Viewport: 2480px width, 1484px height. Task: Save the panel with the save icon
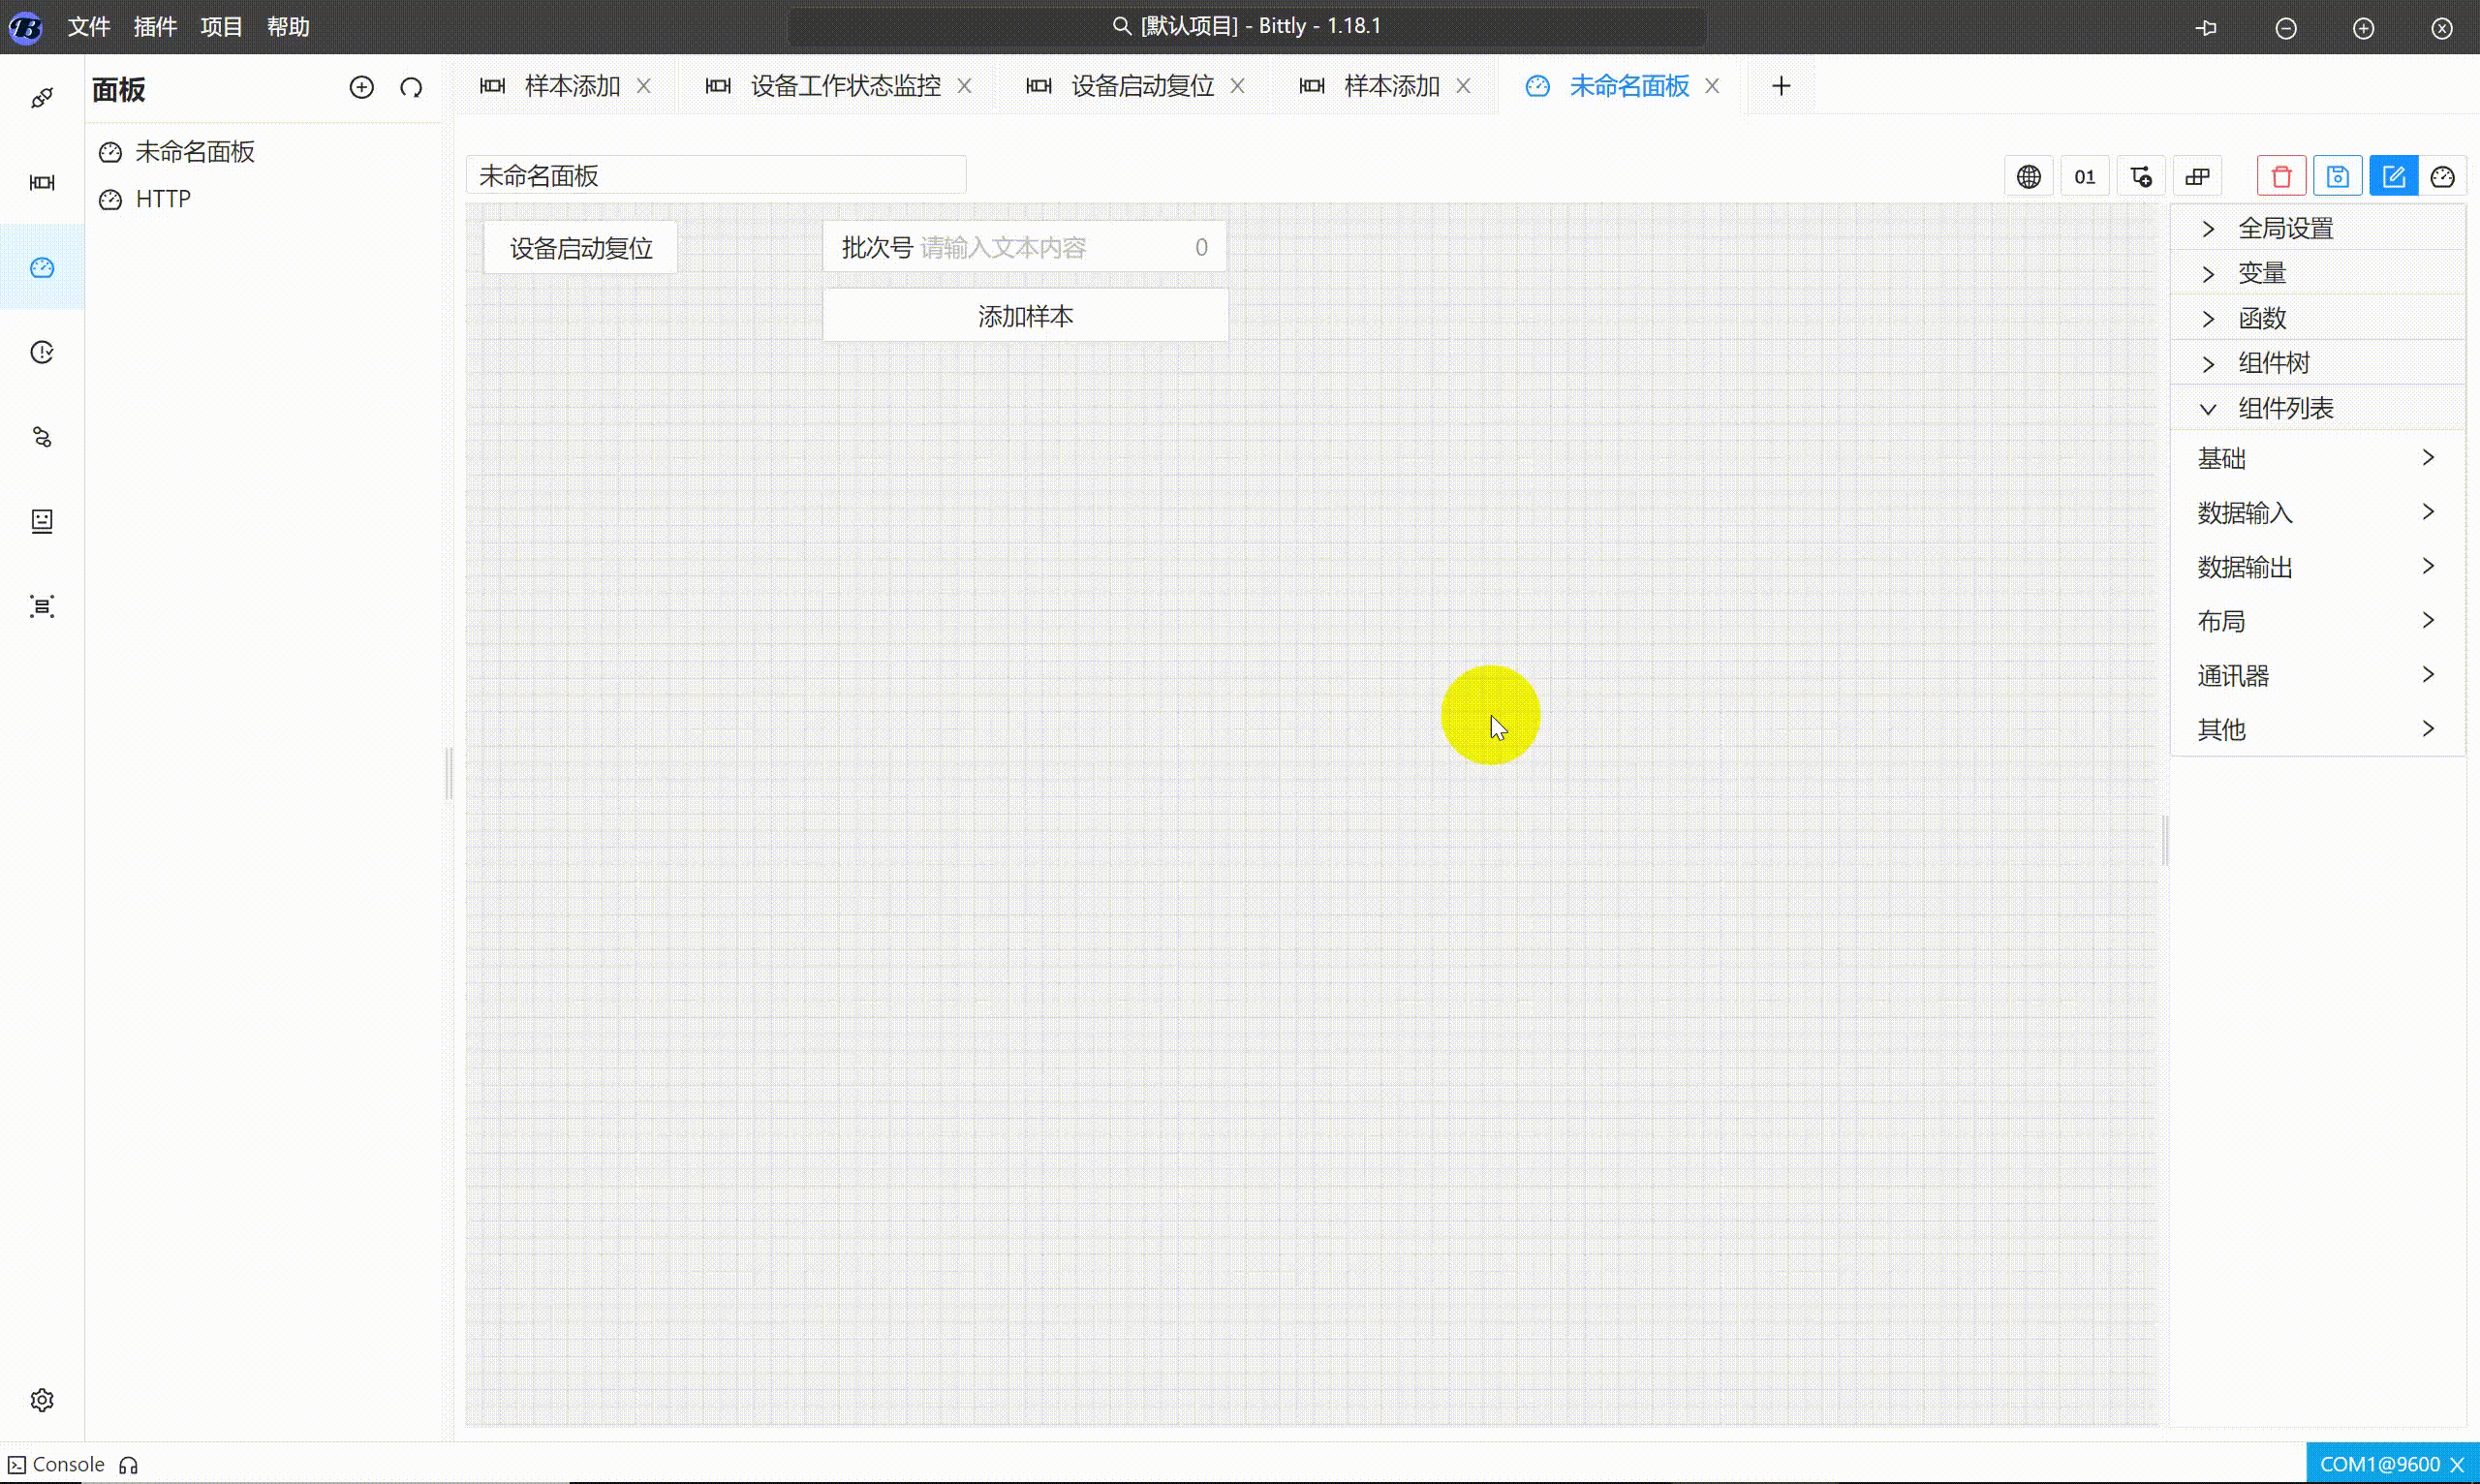pyautogui.click(x=2338, y=175)
